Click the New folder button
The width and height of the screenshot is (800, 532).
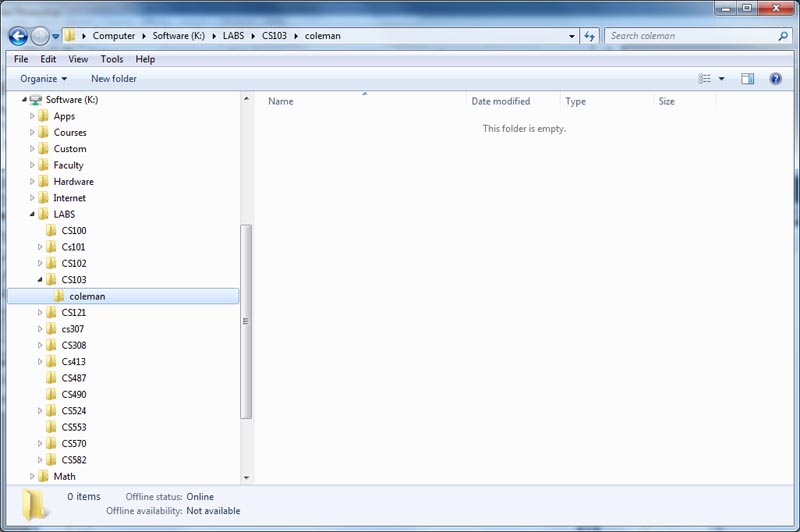(114, 79)
